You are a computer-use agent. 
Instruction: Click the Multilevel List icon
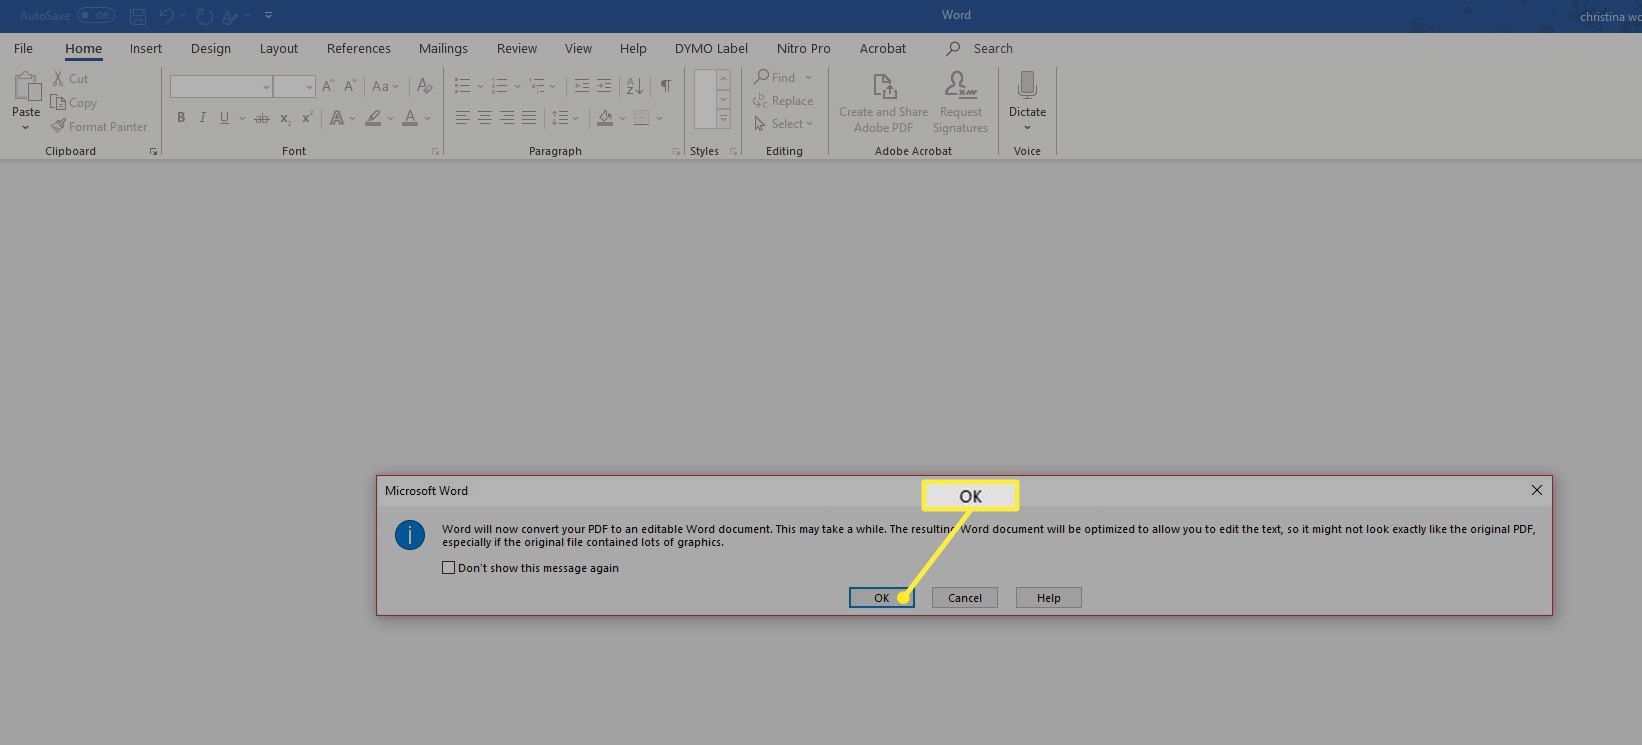[x=537, y=86]
